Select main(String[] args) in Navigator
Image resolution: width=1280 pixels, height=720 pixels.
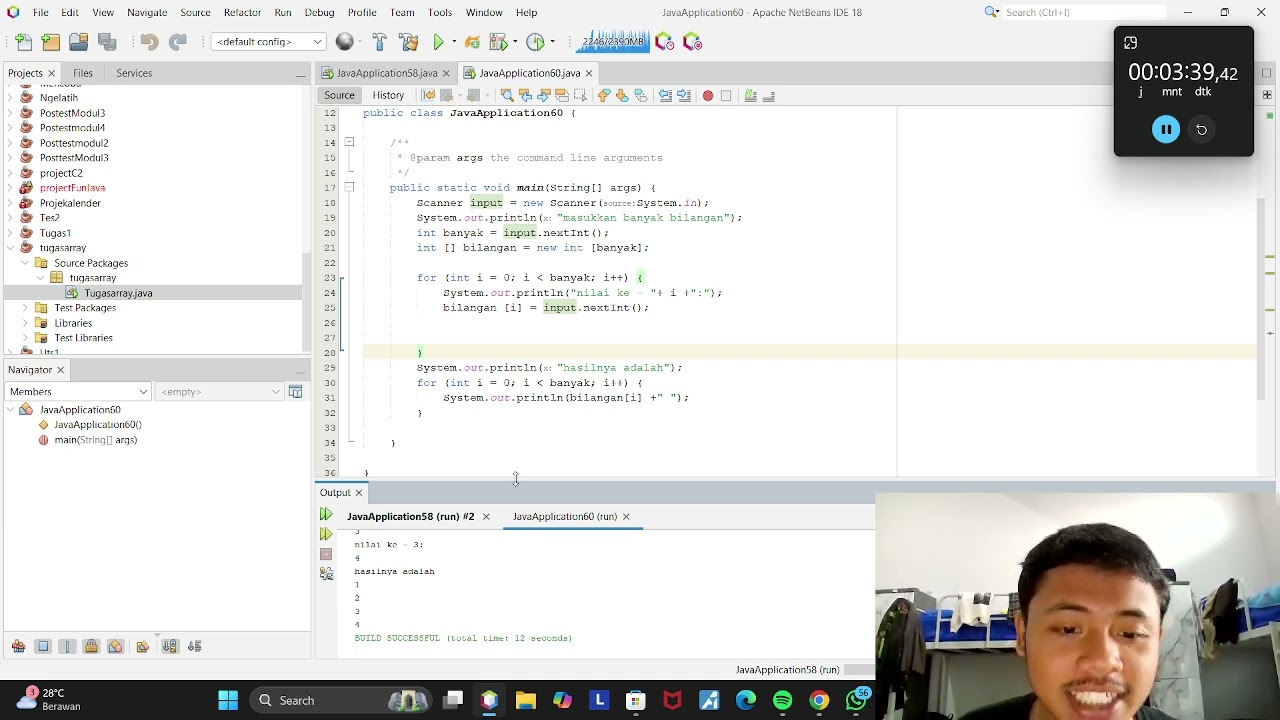pyautogui.click(x=95, y=440)
